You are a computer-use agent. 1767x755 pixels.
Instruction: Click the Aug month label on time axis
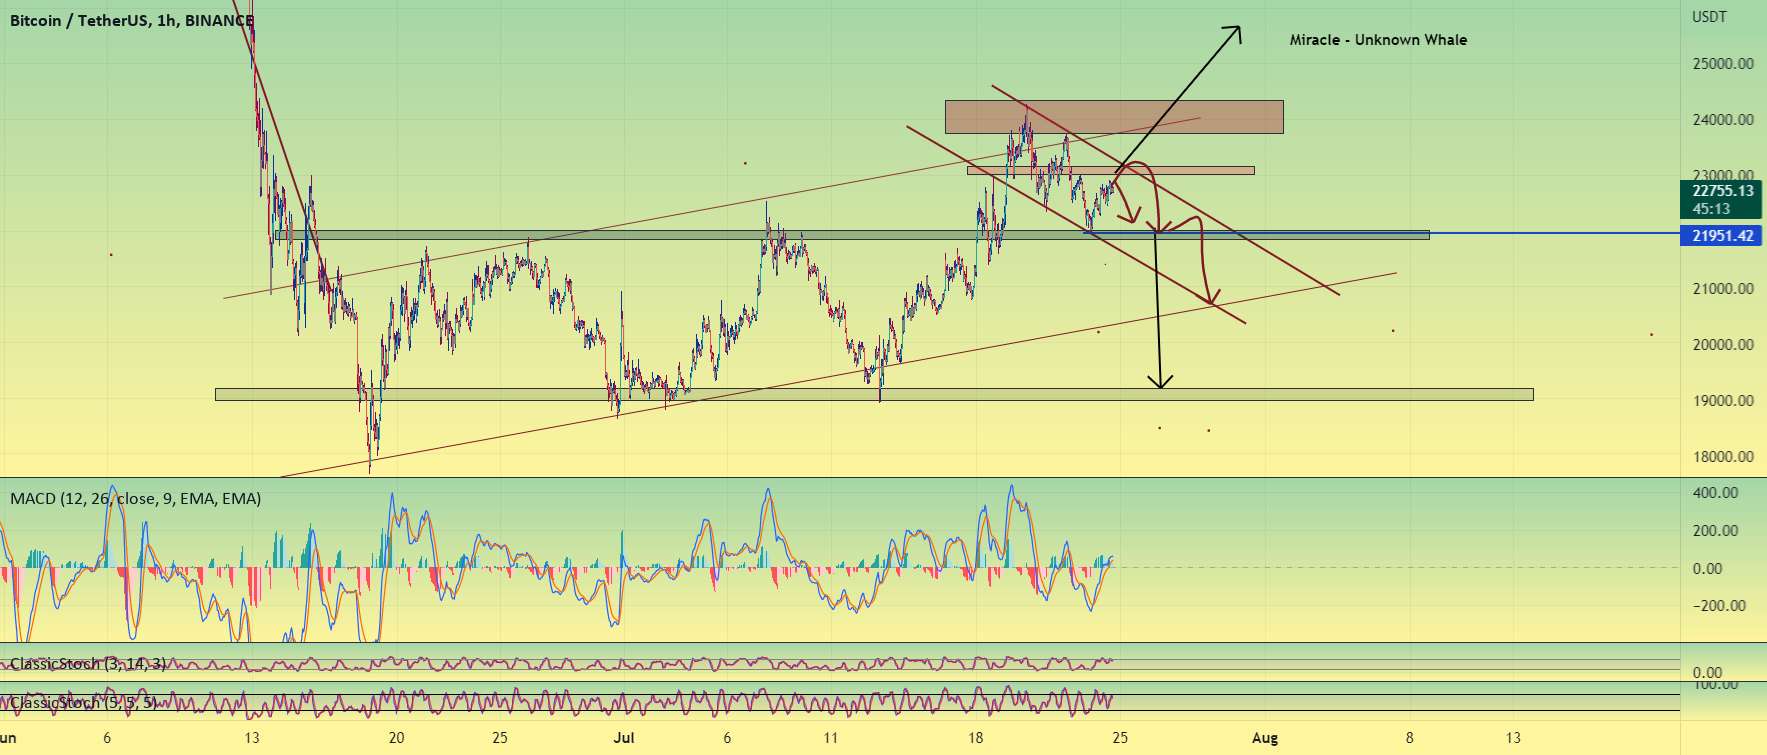(1265, 738)
